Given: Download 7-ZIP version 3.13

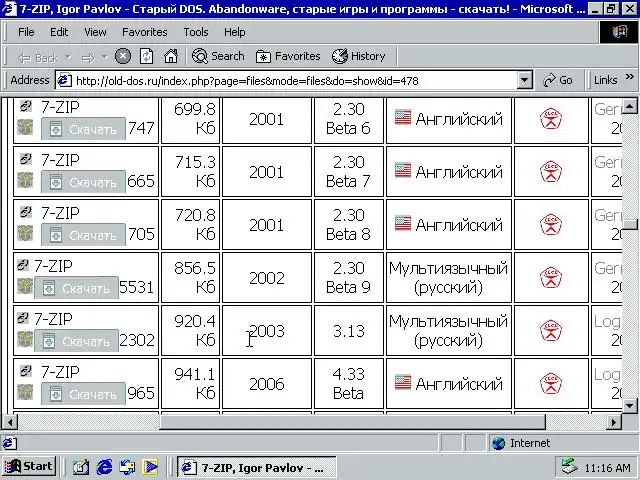Looking at the screenshot, I should (x=76, y=341).
